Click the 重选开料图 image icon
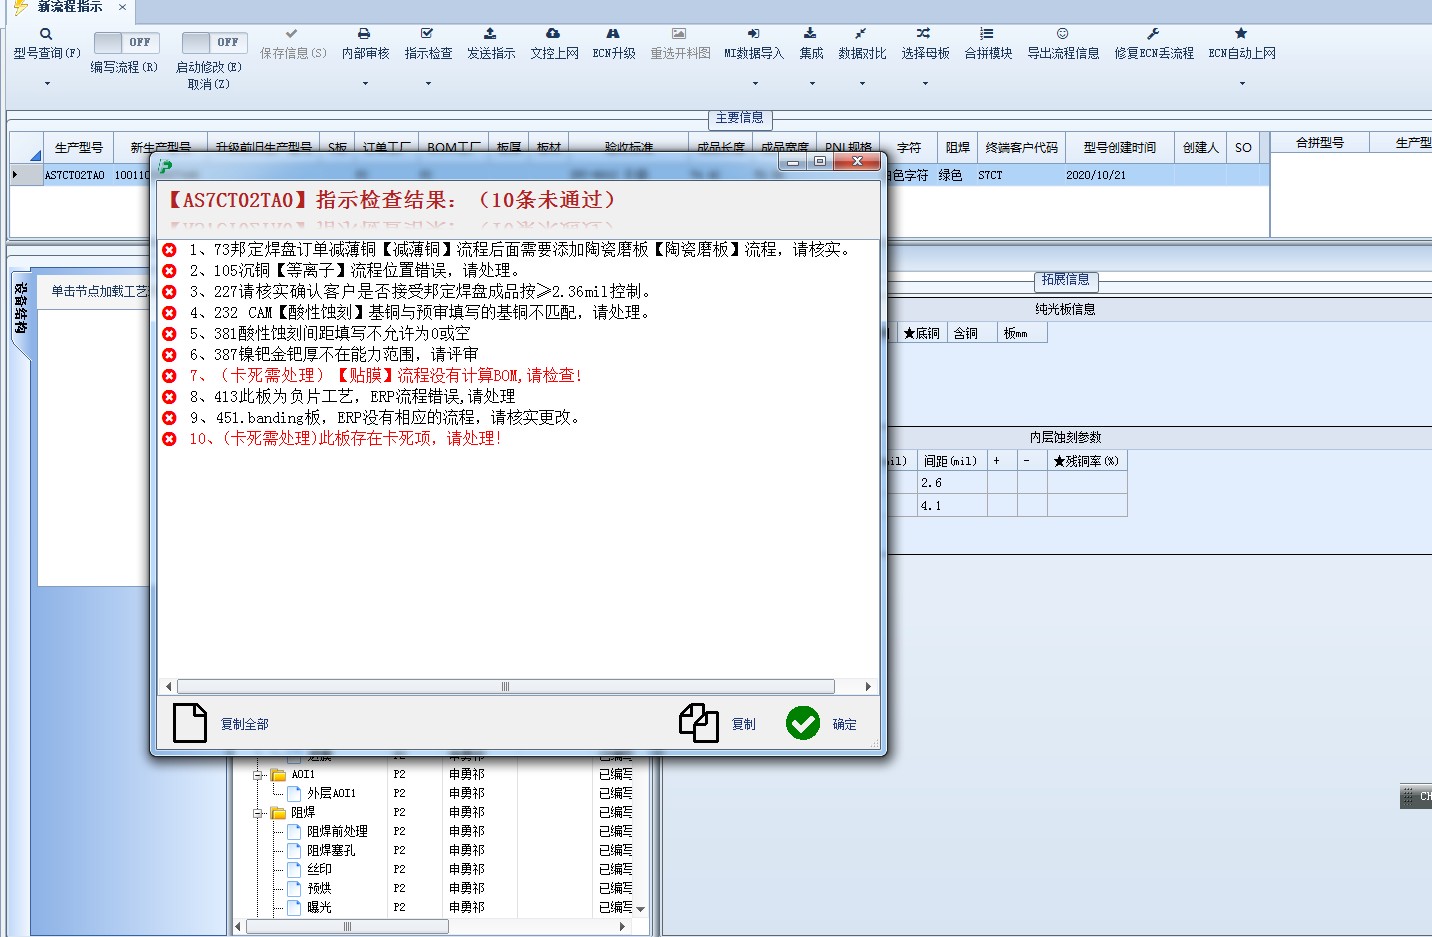 679,33
